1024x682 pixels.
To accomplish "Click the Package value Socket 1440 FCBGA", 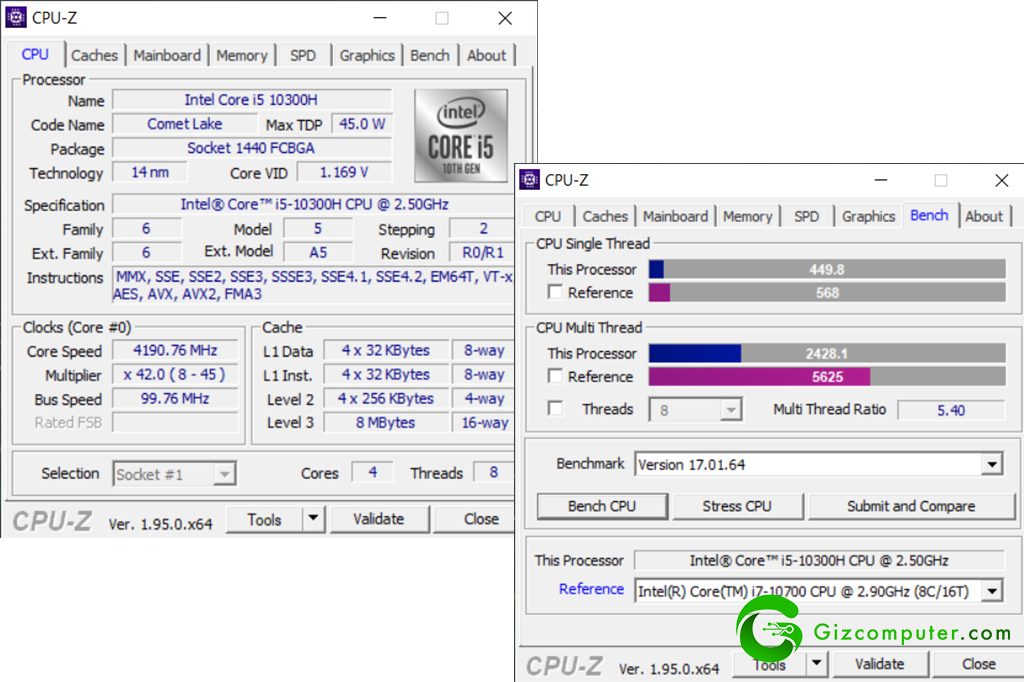I will pos(252,148).
